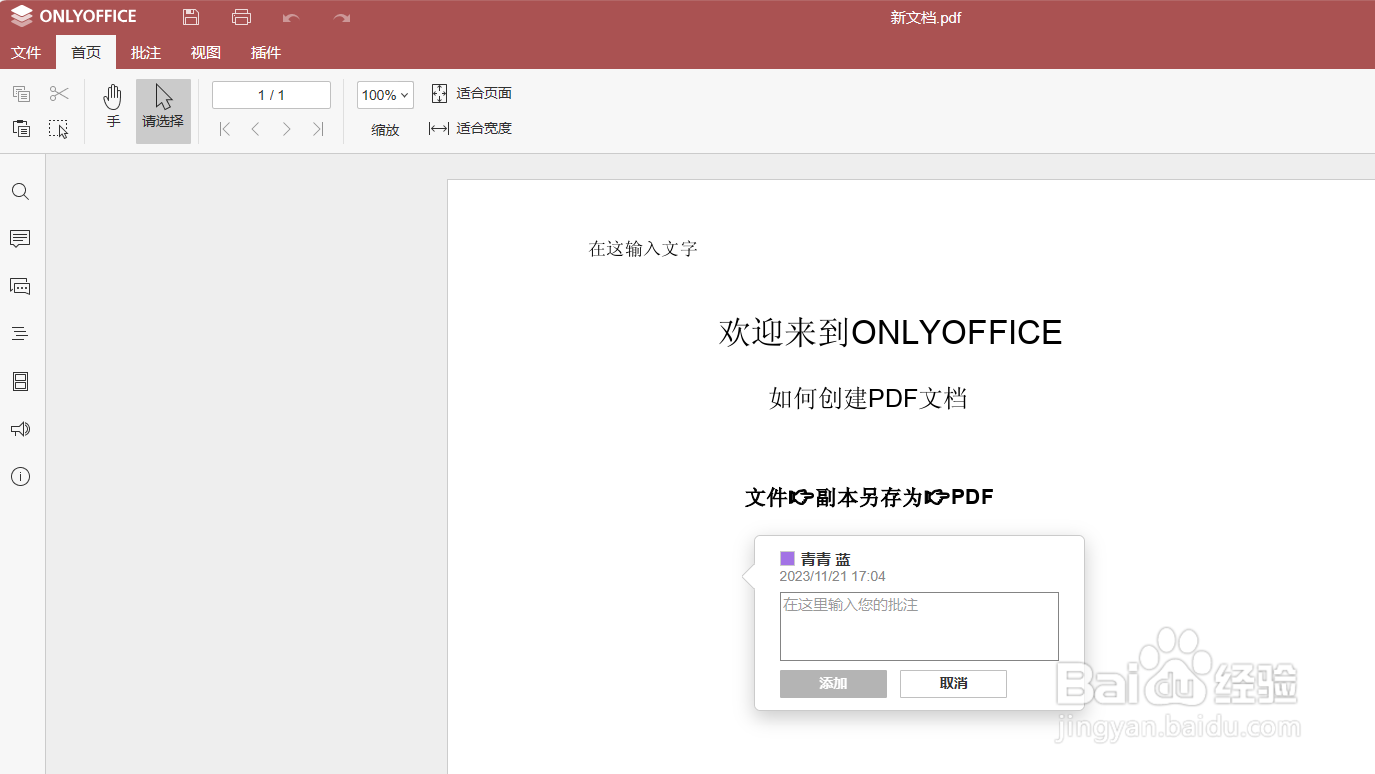The height and width of the screenshot is (774, 1375).
Task: Activate the Select (请选择) cursor tool
Action: tap(163, 111)
